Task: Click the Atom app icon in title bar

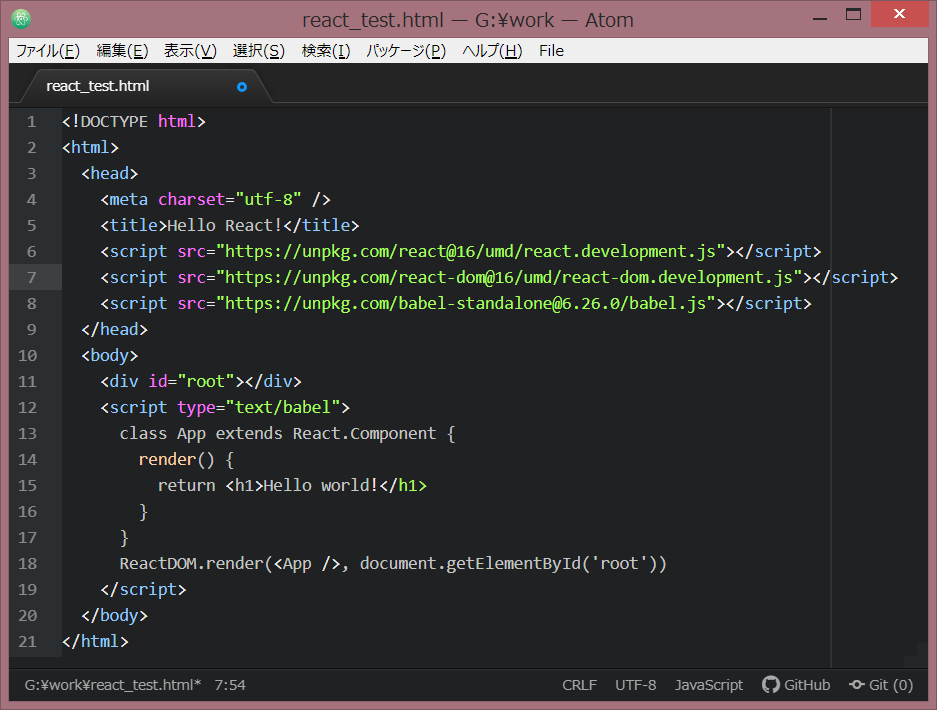Action: pos(21,19)
